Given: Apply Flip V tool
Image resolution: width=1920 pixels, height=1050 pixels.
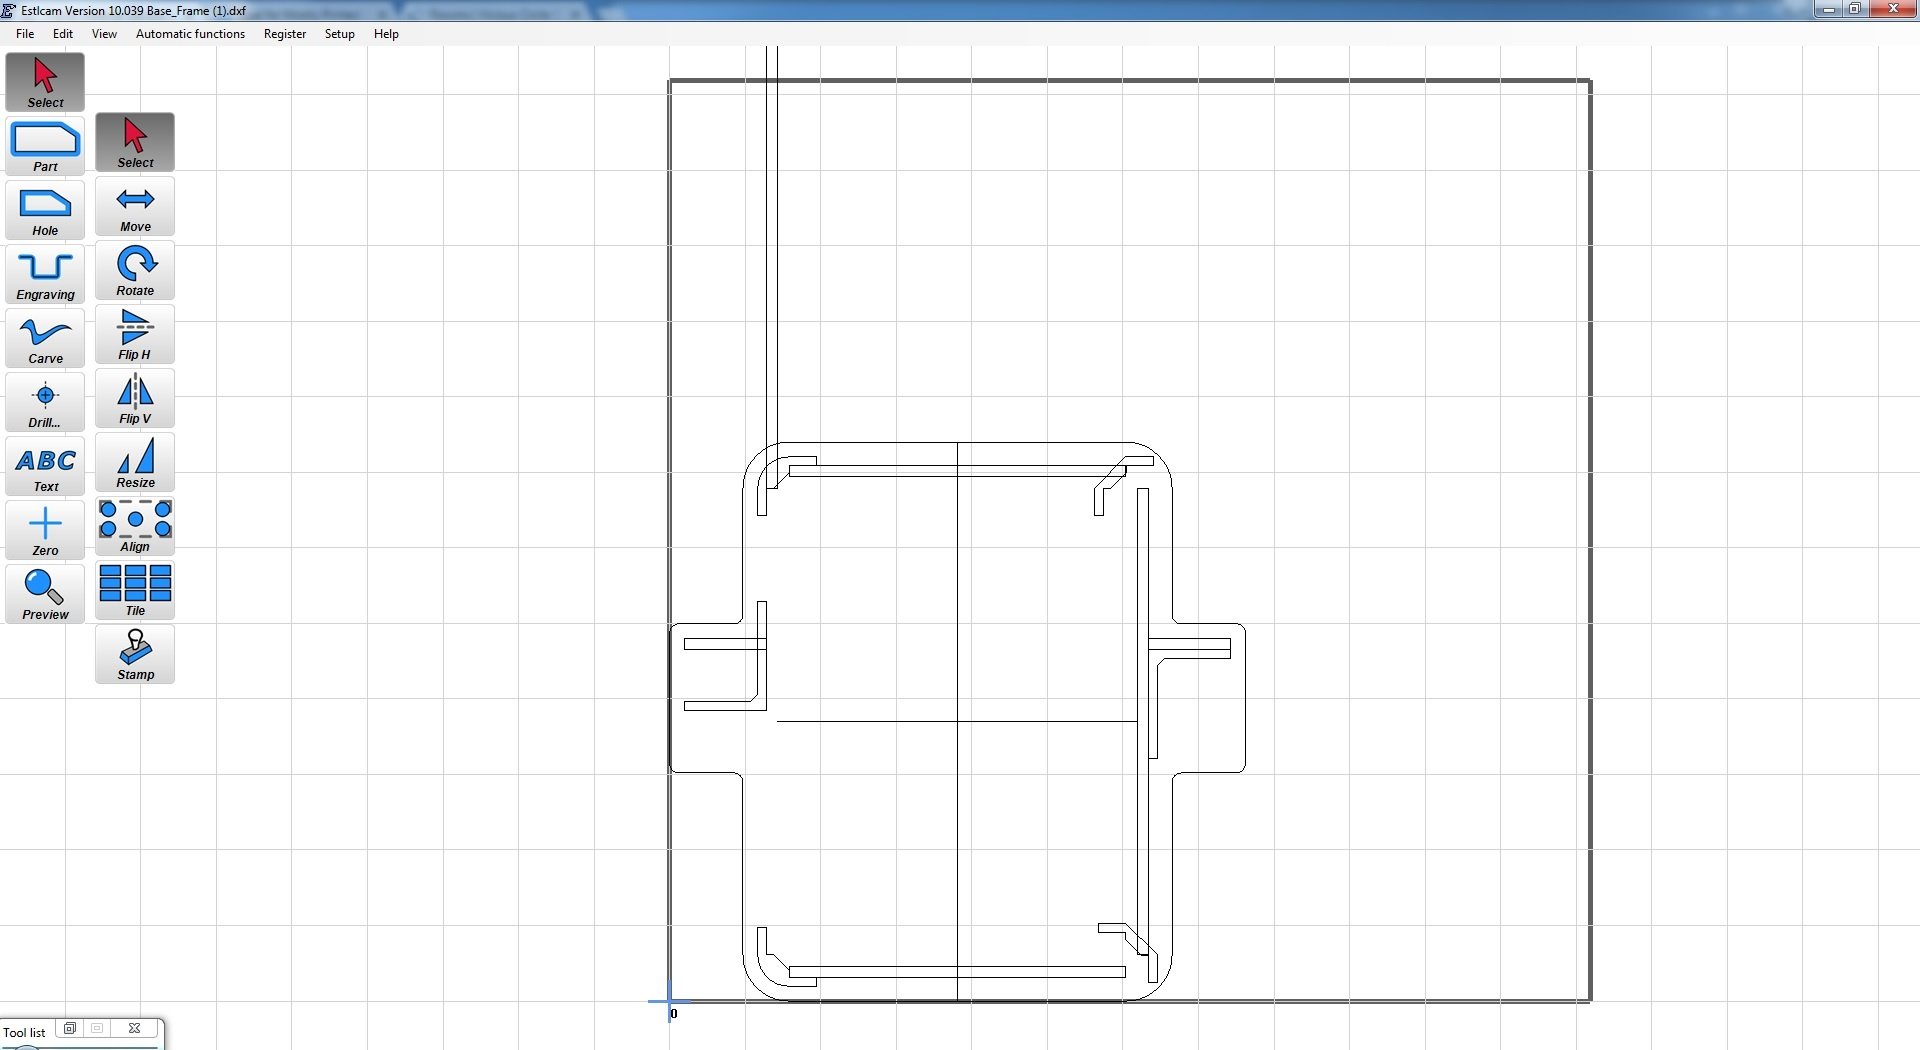Looking at the screenshot, I should (135, 398).
